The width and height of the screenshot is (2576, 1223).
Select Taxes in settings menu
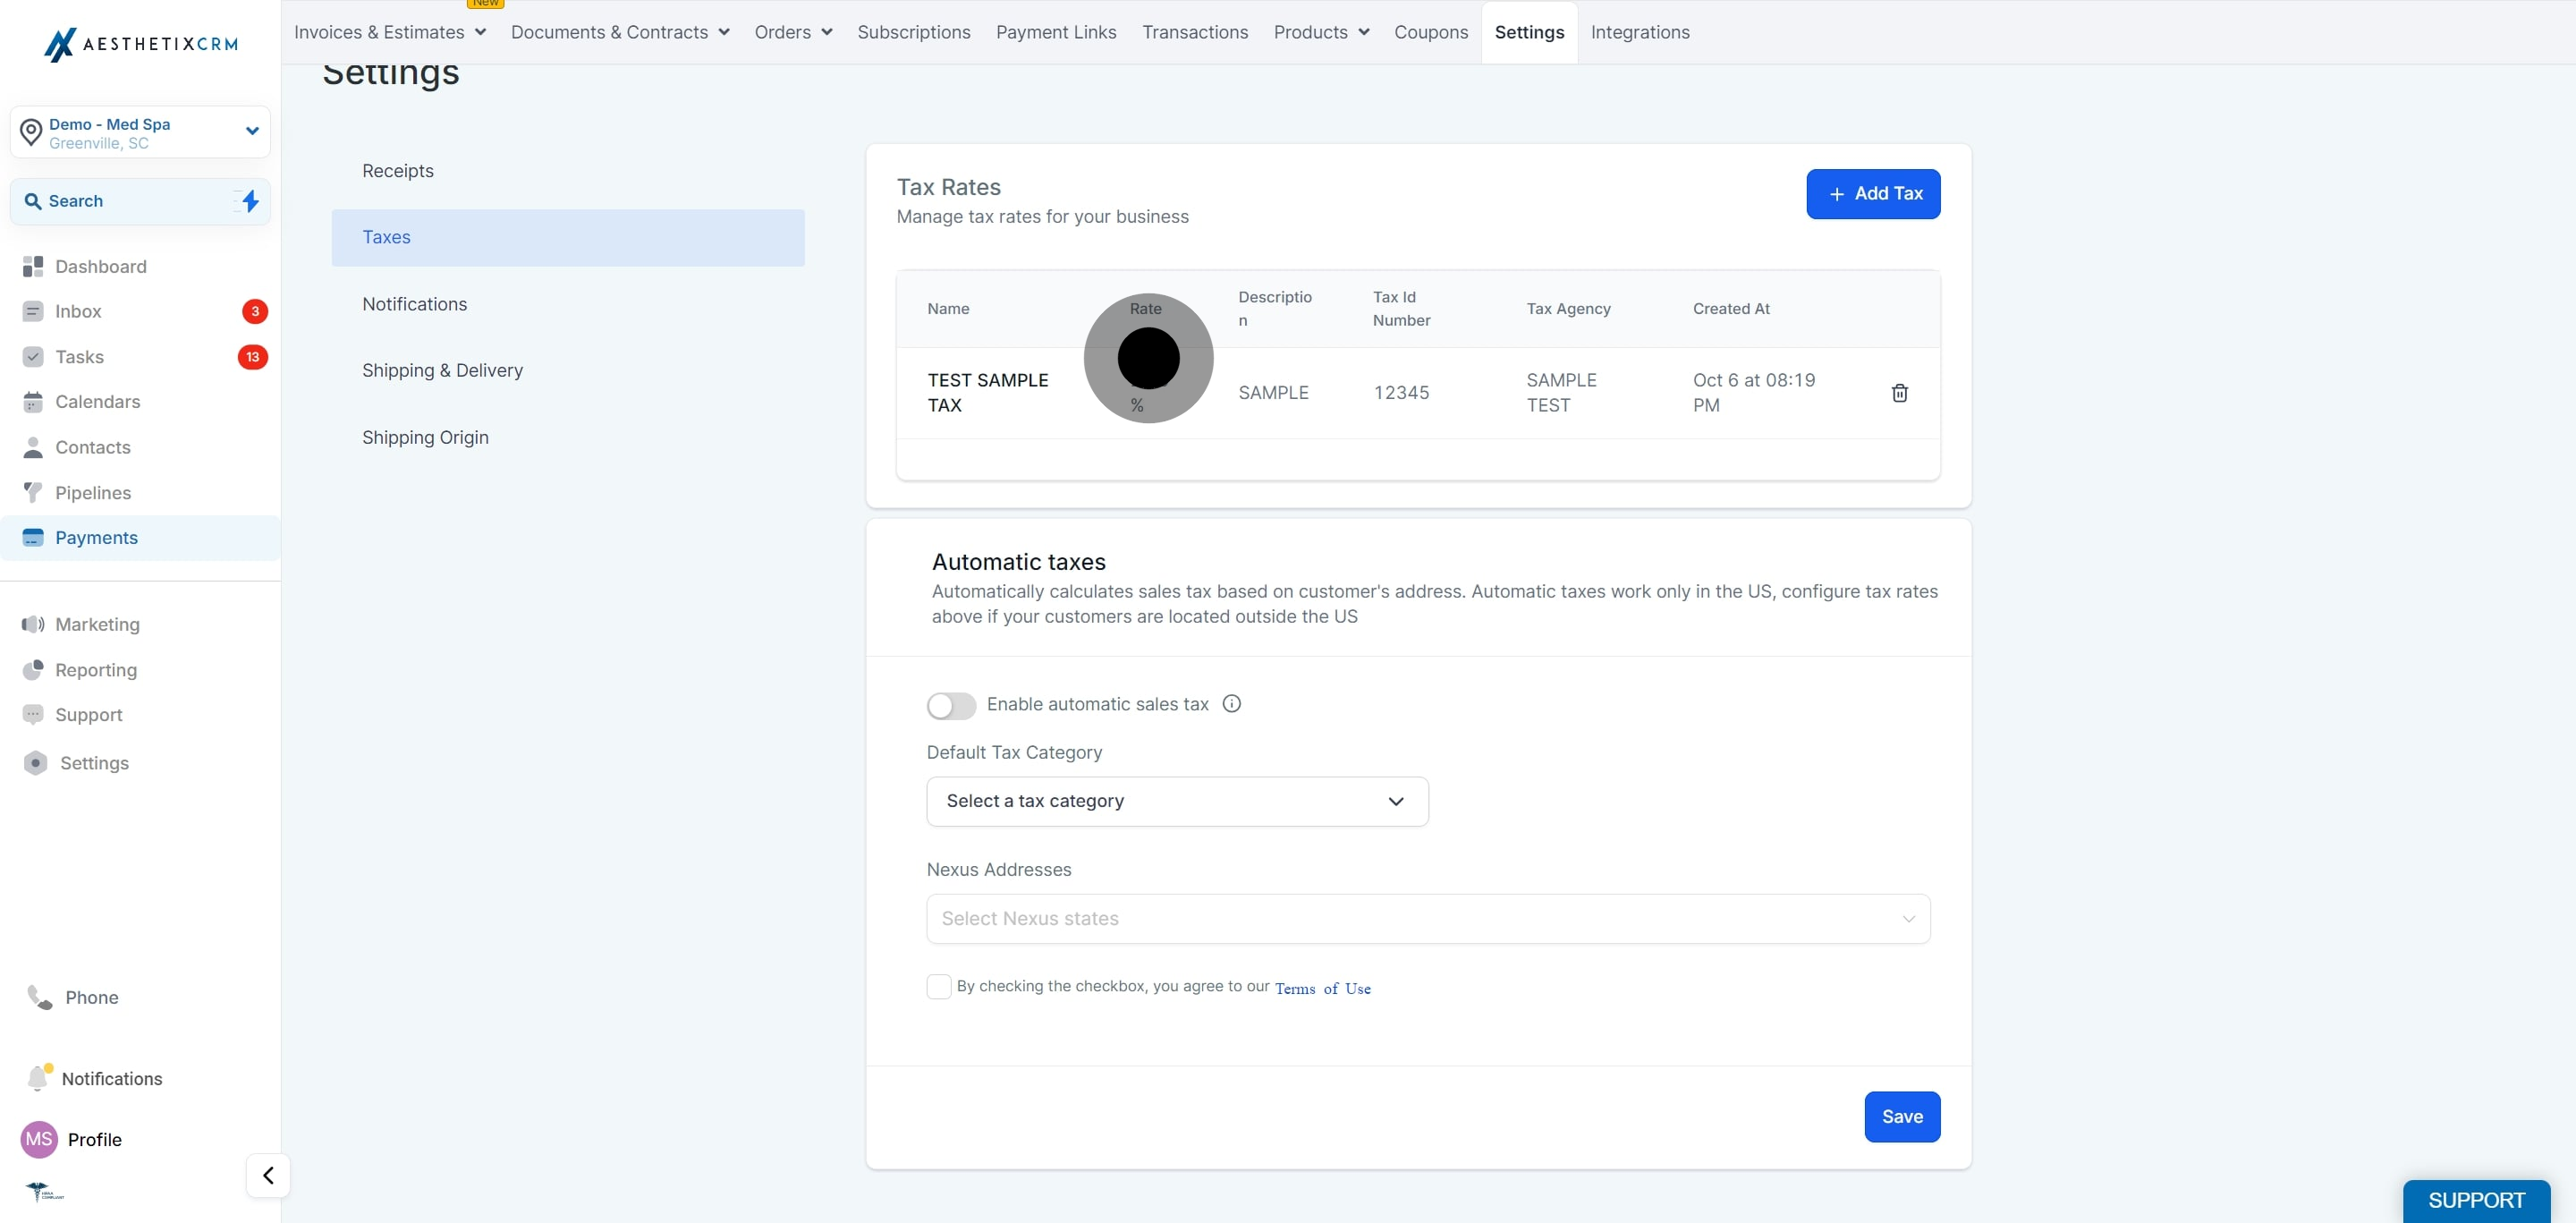pyautogui.click(x=568, y=238)
